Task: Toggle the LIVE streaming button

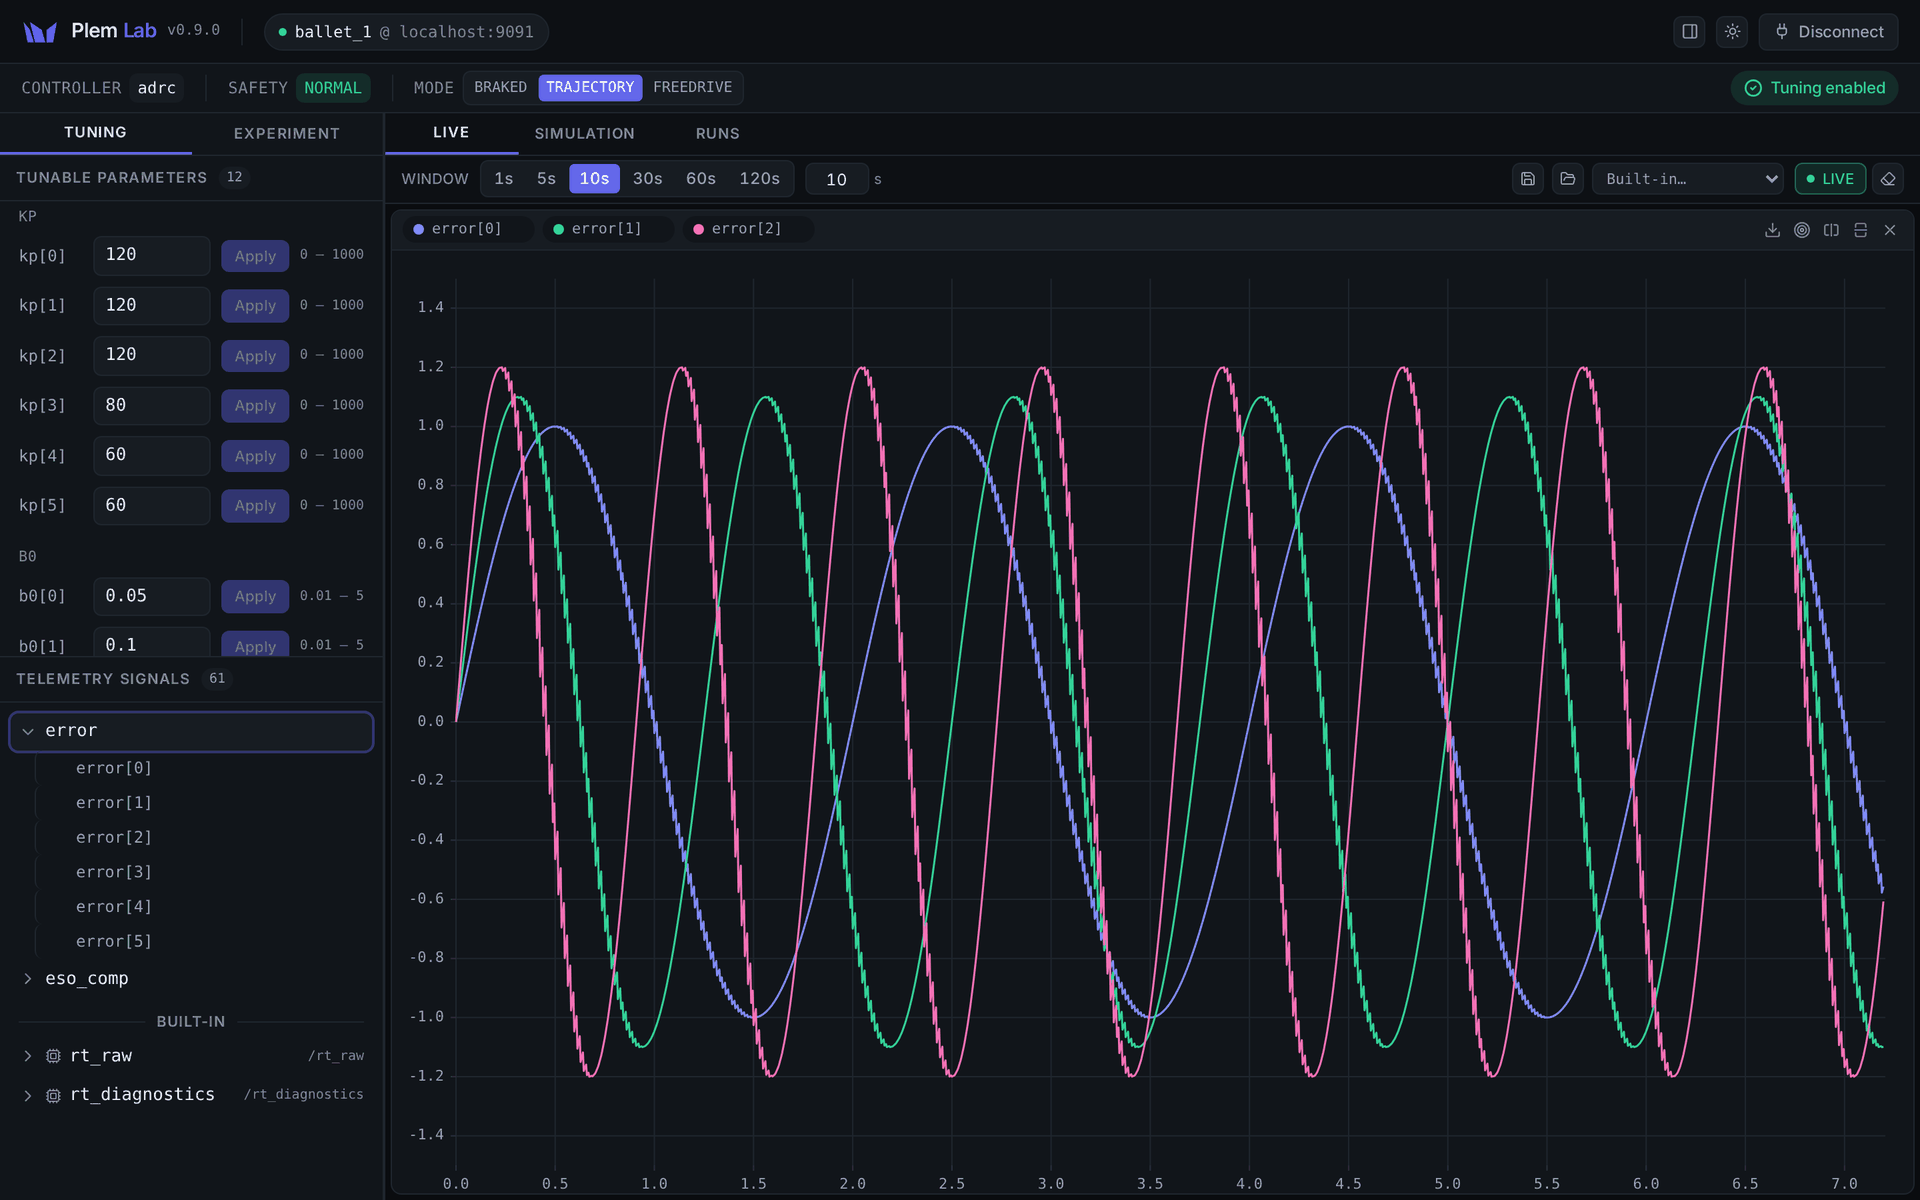Action: coord(1830,179)
